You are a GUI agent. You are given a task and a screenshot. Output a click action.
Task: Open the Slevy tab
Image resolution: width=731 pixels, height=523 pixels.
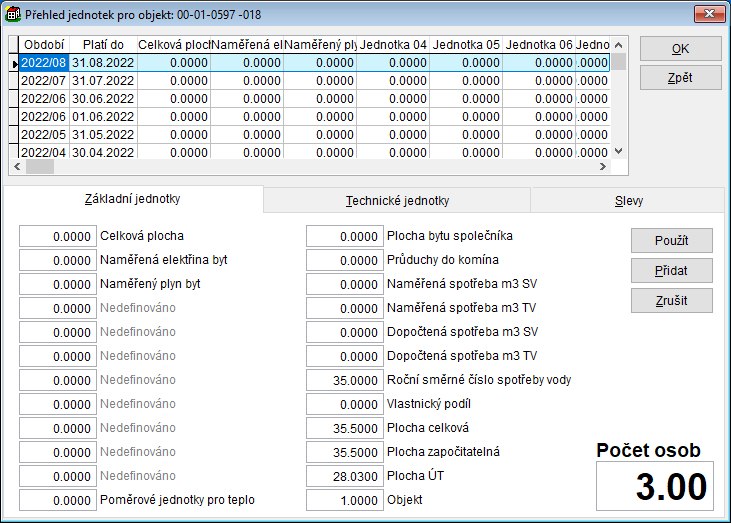tap(628, 200)
